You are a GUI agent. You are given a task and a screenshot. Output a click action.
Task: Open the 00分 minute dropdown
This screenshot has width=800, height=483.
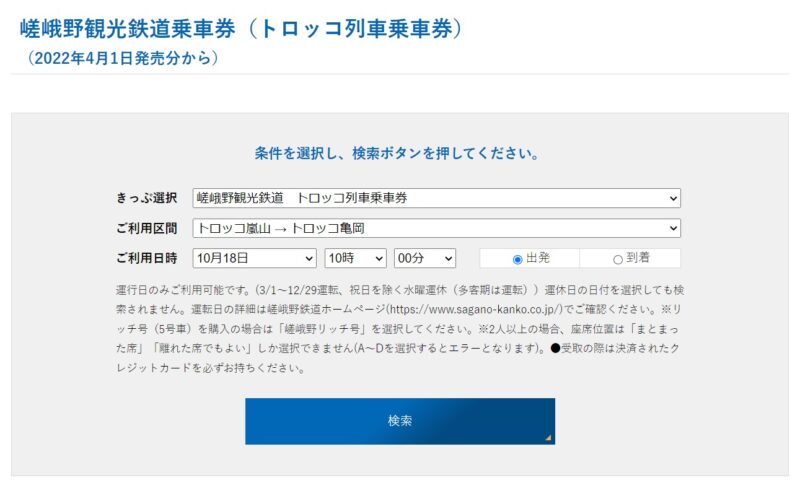[x=425, y=258]
